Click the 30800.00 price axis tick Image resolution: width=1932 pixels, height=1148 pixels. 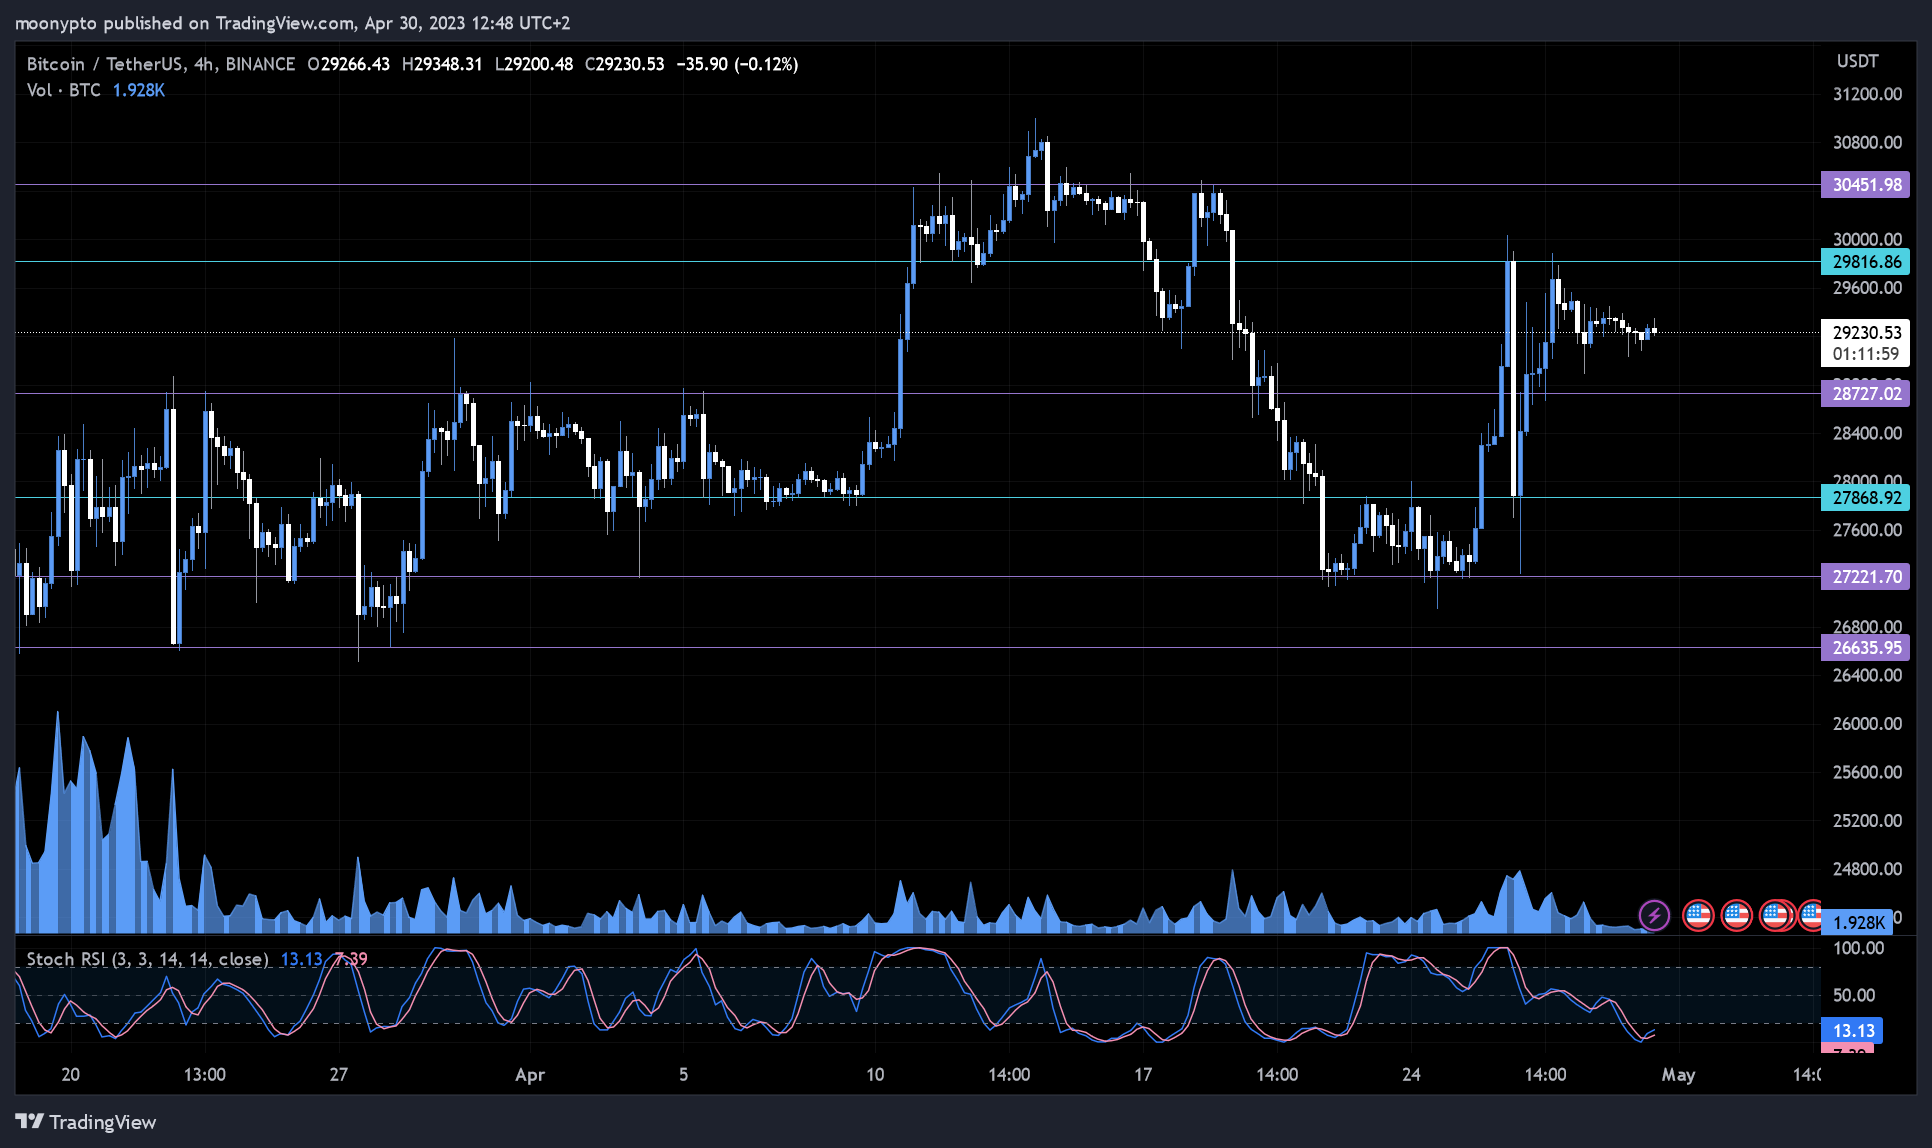[x=1867, y=142]
